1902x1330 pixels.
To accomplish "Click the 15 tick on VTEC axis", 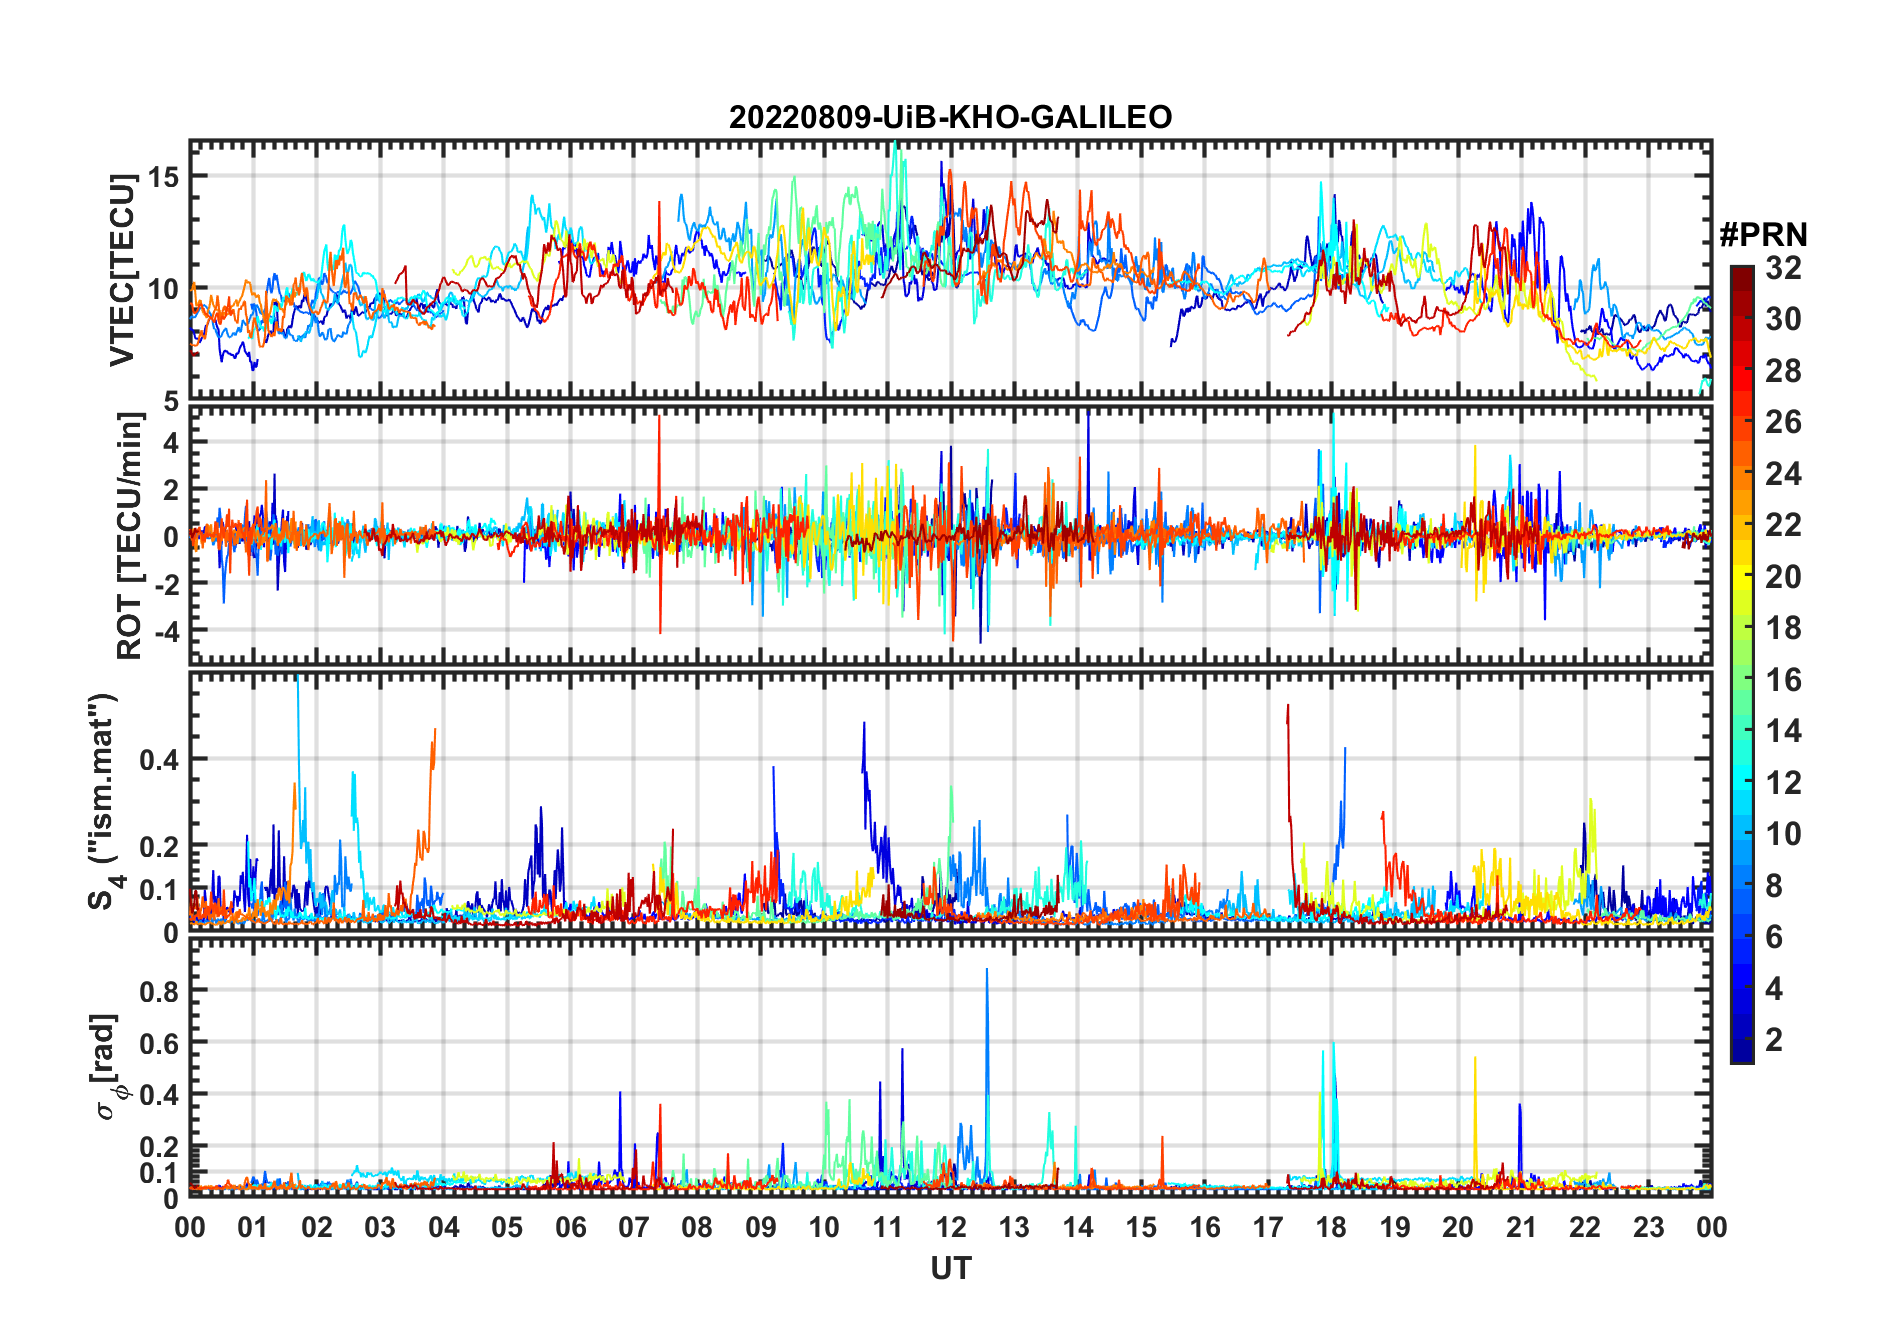I will click(x=164, y=177).
